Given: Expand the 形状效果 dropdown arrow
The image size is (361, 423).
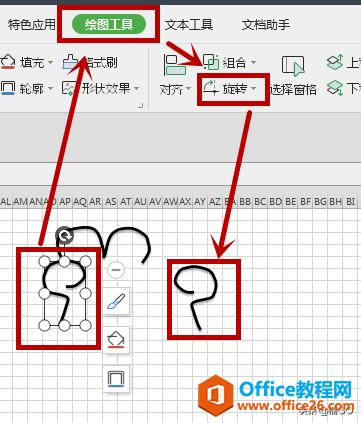Looking at the screenshot, I should click(x=136, y=89).
